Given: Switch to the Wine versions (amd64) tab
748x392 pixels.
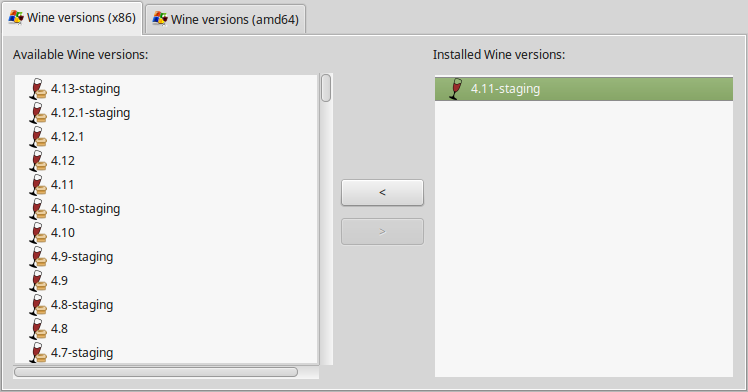Looking at the screenshot, I should tap(225, 19).
